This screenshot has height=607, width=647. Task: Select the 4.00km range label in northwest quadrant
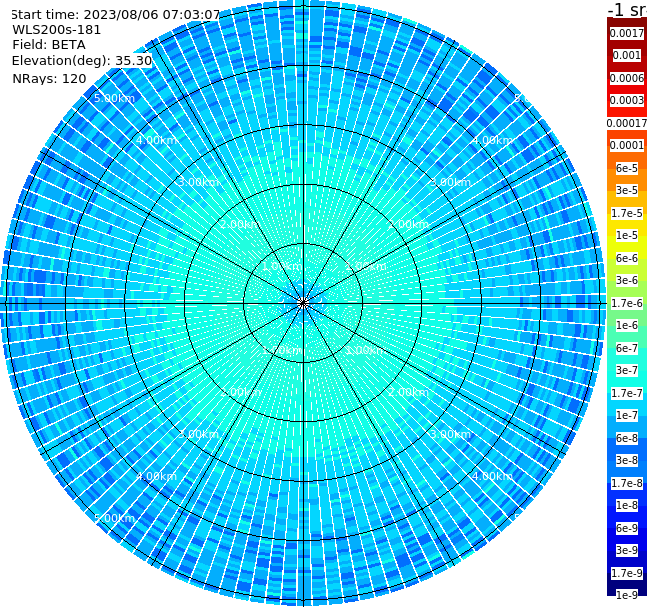(x=156, y=140)
